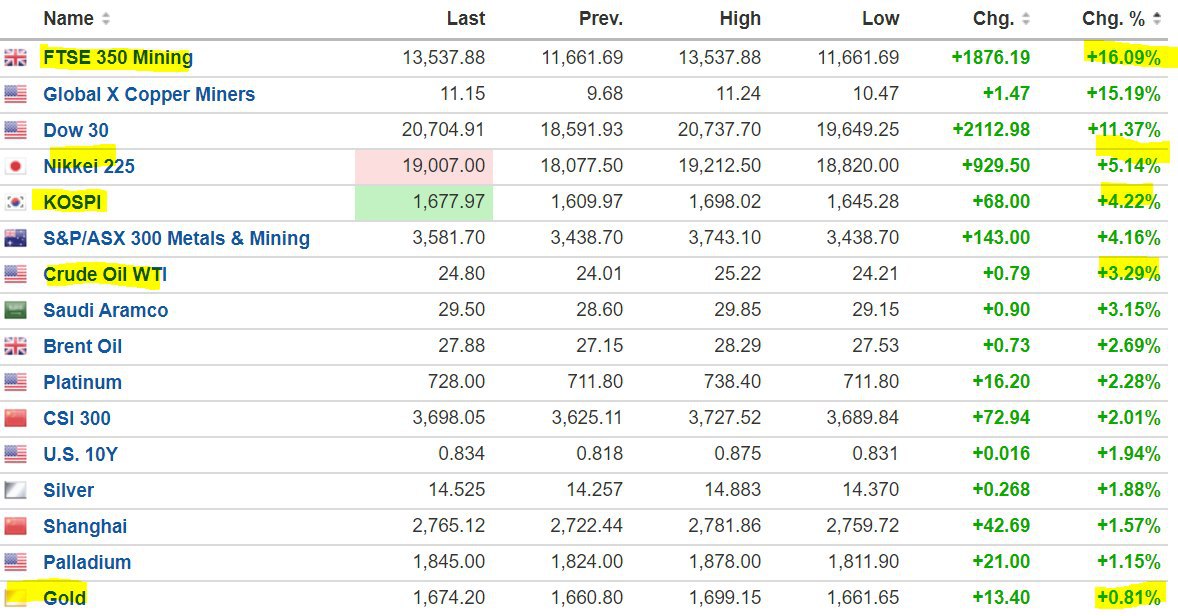Click the Saudi Arabia flag beside Saudi Aramco
This screenshot has height=616, width=1178.
coord(15,310)
